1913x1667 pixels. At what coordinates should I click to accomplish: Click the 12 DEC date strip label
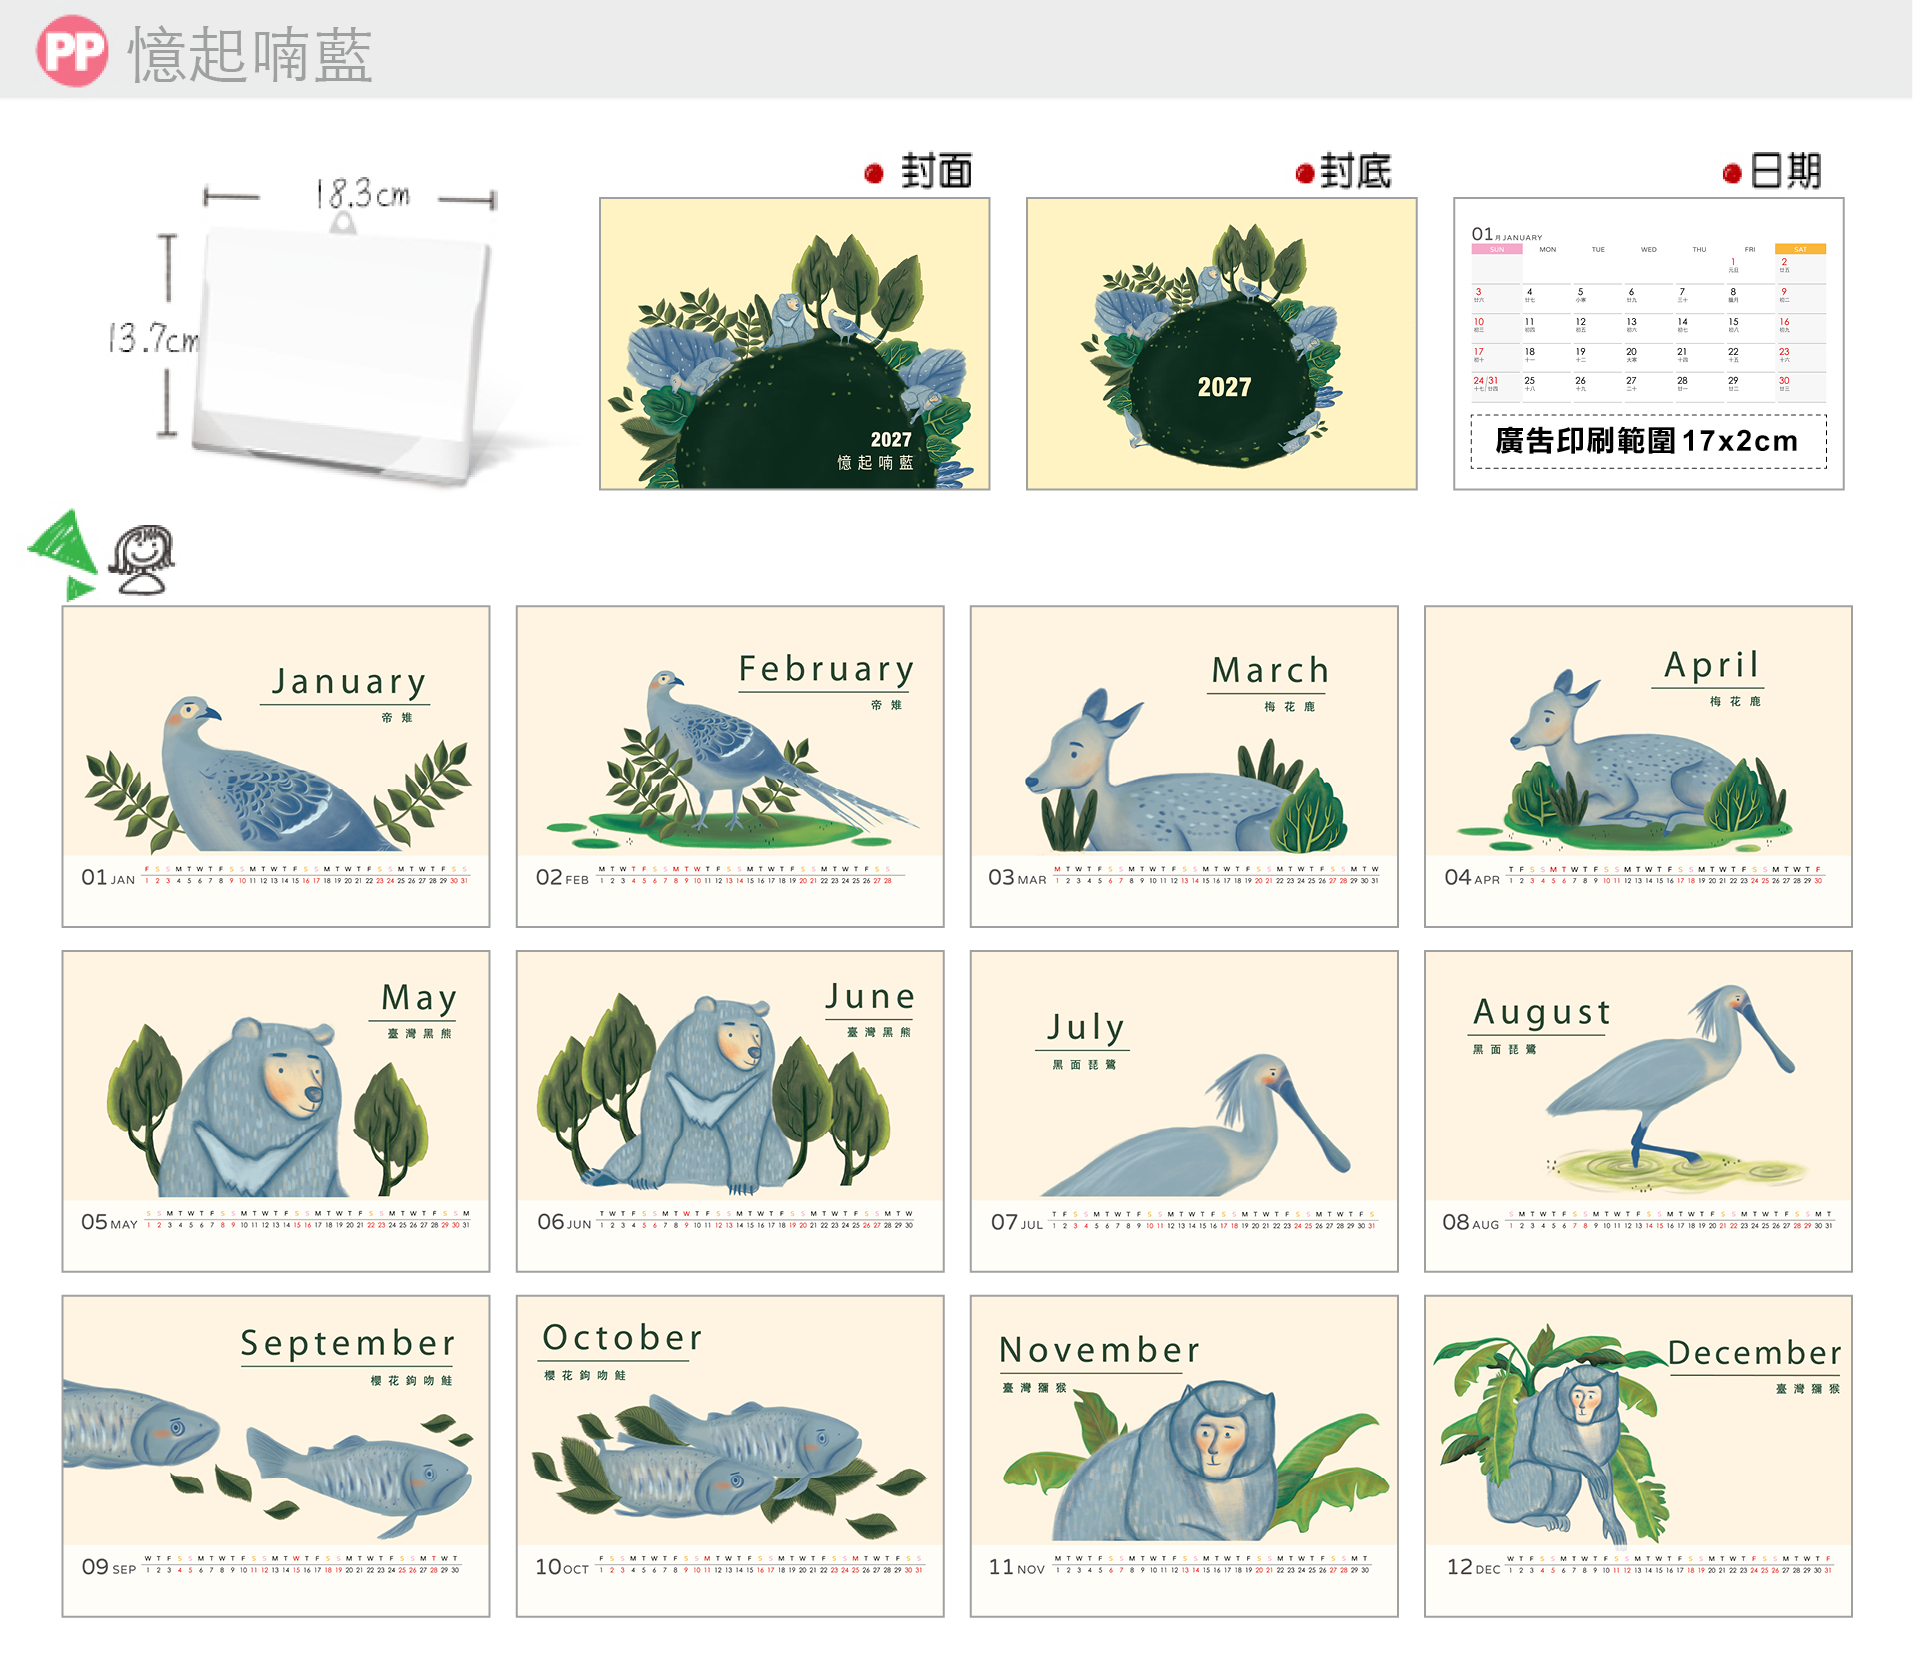1474,1567
